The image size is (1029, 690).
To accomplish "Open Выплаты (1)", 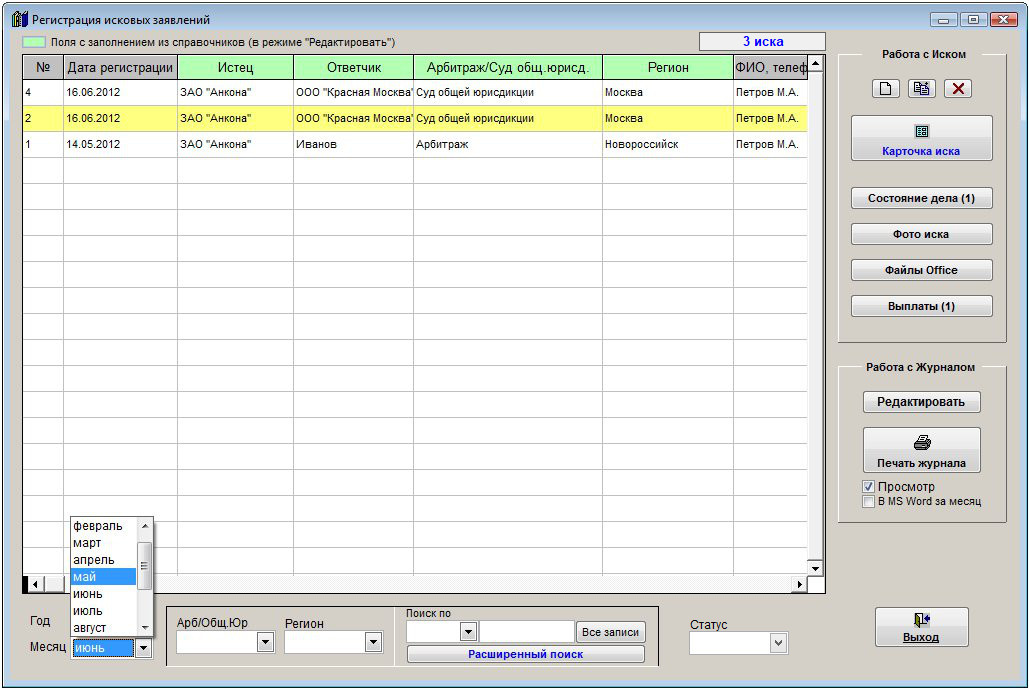I will point(921,307).
